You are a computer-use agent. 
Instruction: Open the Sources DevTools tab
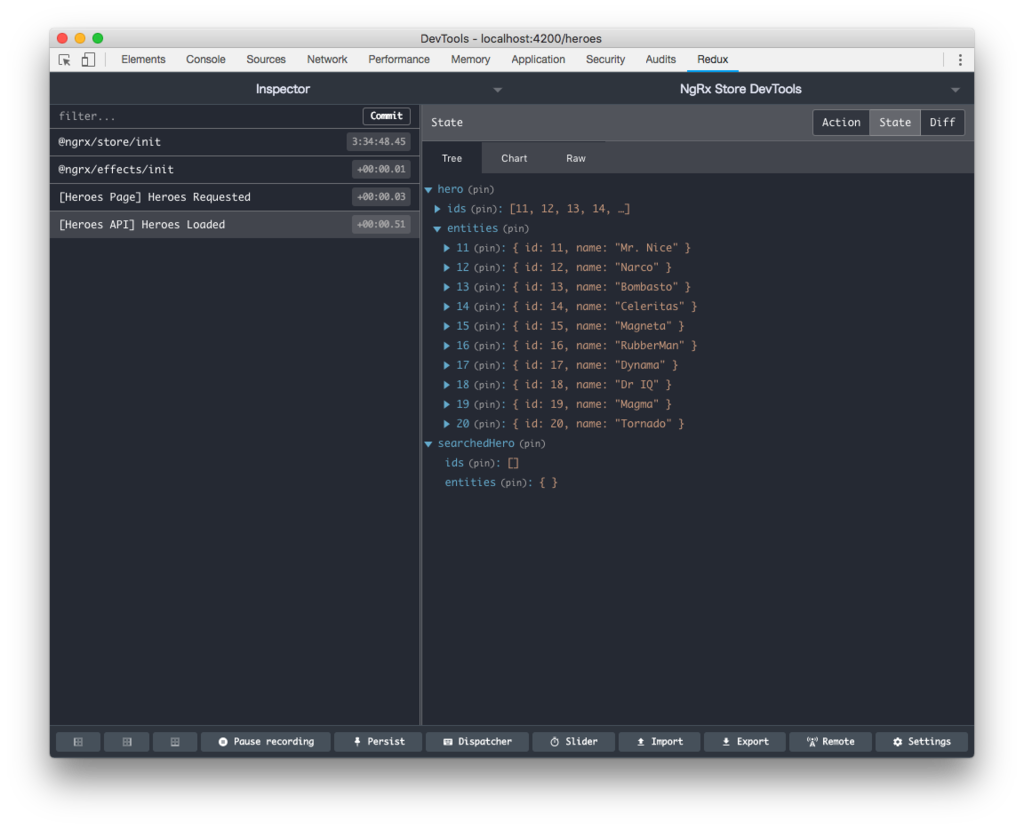coord(266,59)
